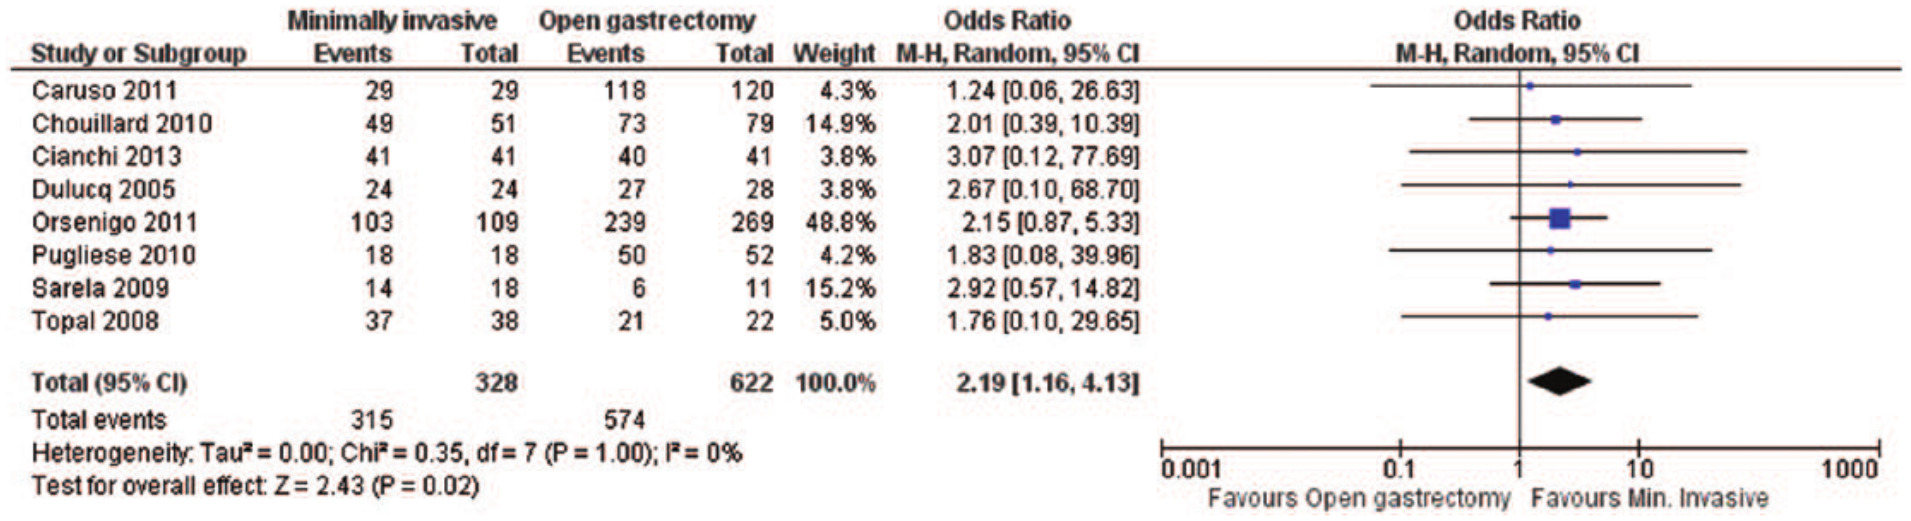
Task: Click the axis tick labeled 1000
Action: (1848, 468)
